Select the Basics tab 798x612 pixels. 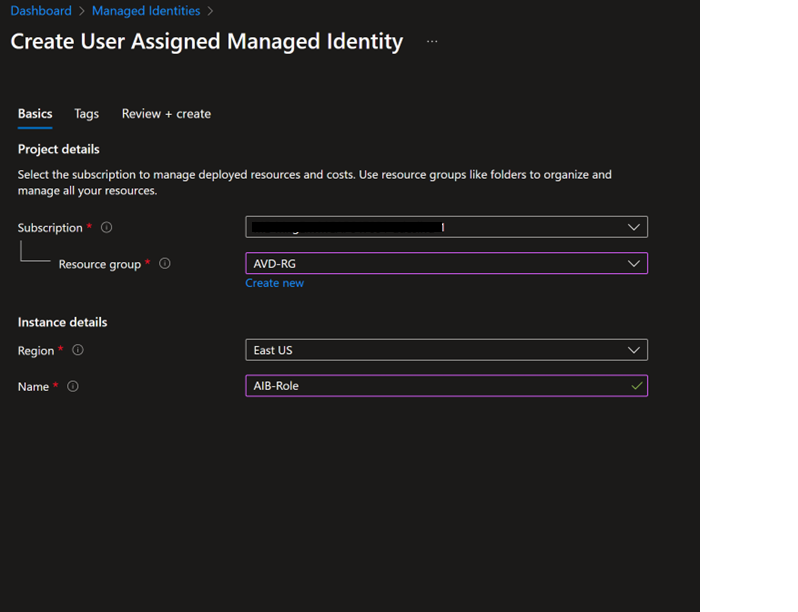coord(35,113)
